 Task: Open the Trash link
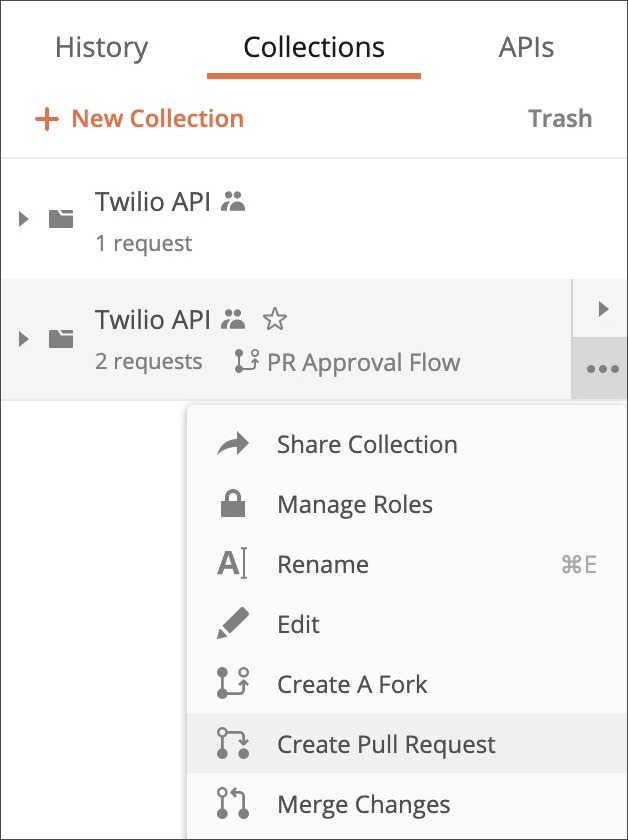560,118
